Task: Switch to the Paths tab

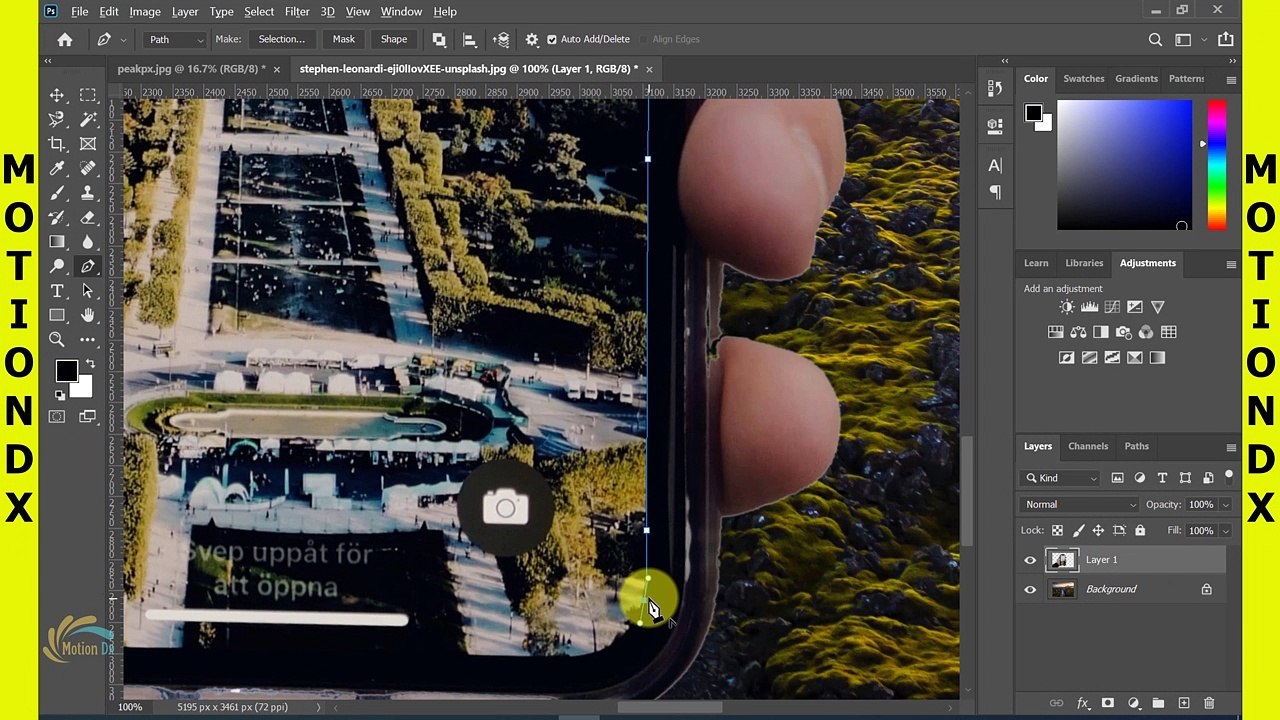Action: 1137,446
